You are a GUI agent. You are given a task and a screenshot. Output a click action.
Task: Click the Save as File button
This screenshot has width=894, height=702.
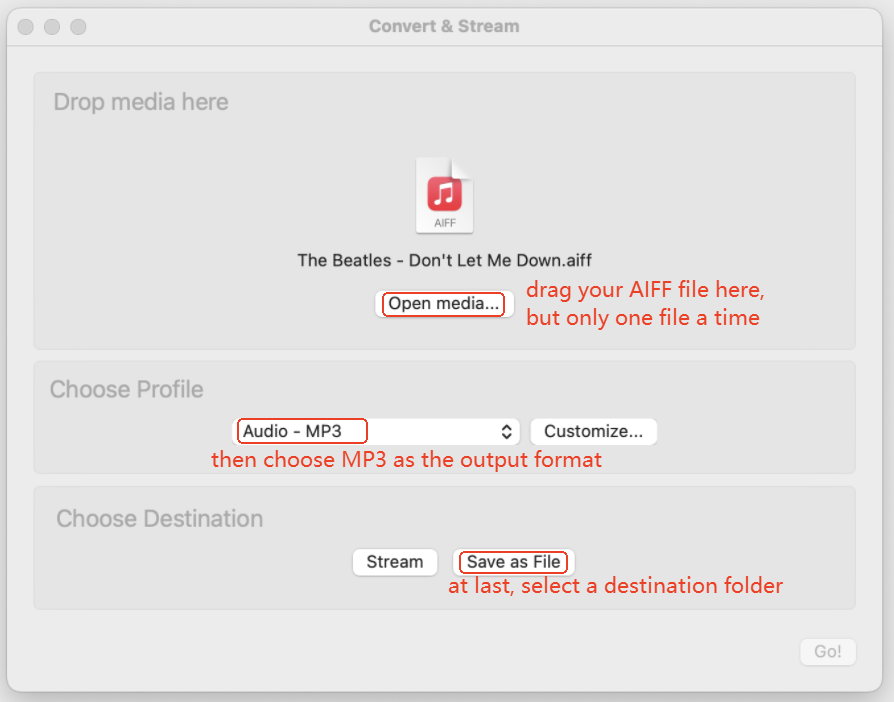[514, 562]
